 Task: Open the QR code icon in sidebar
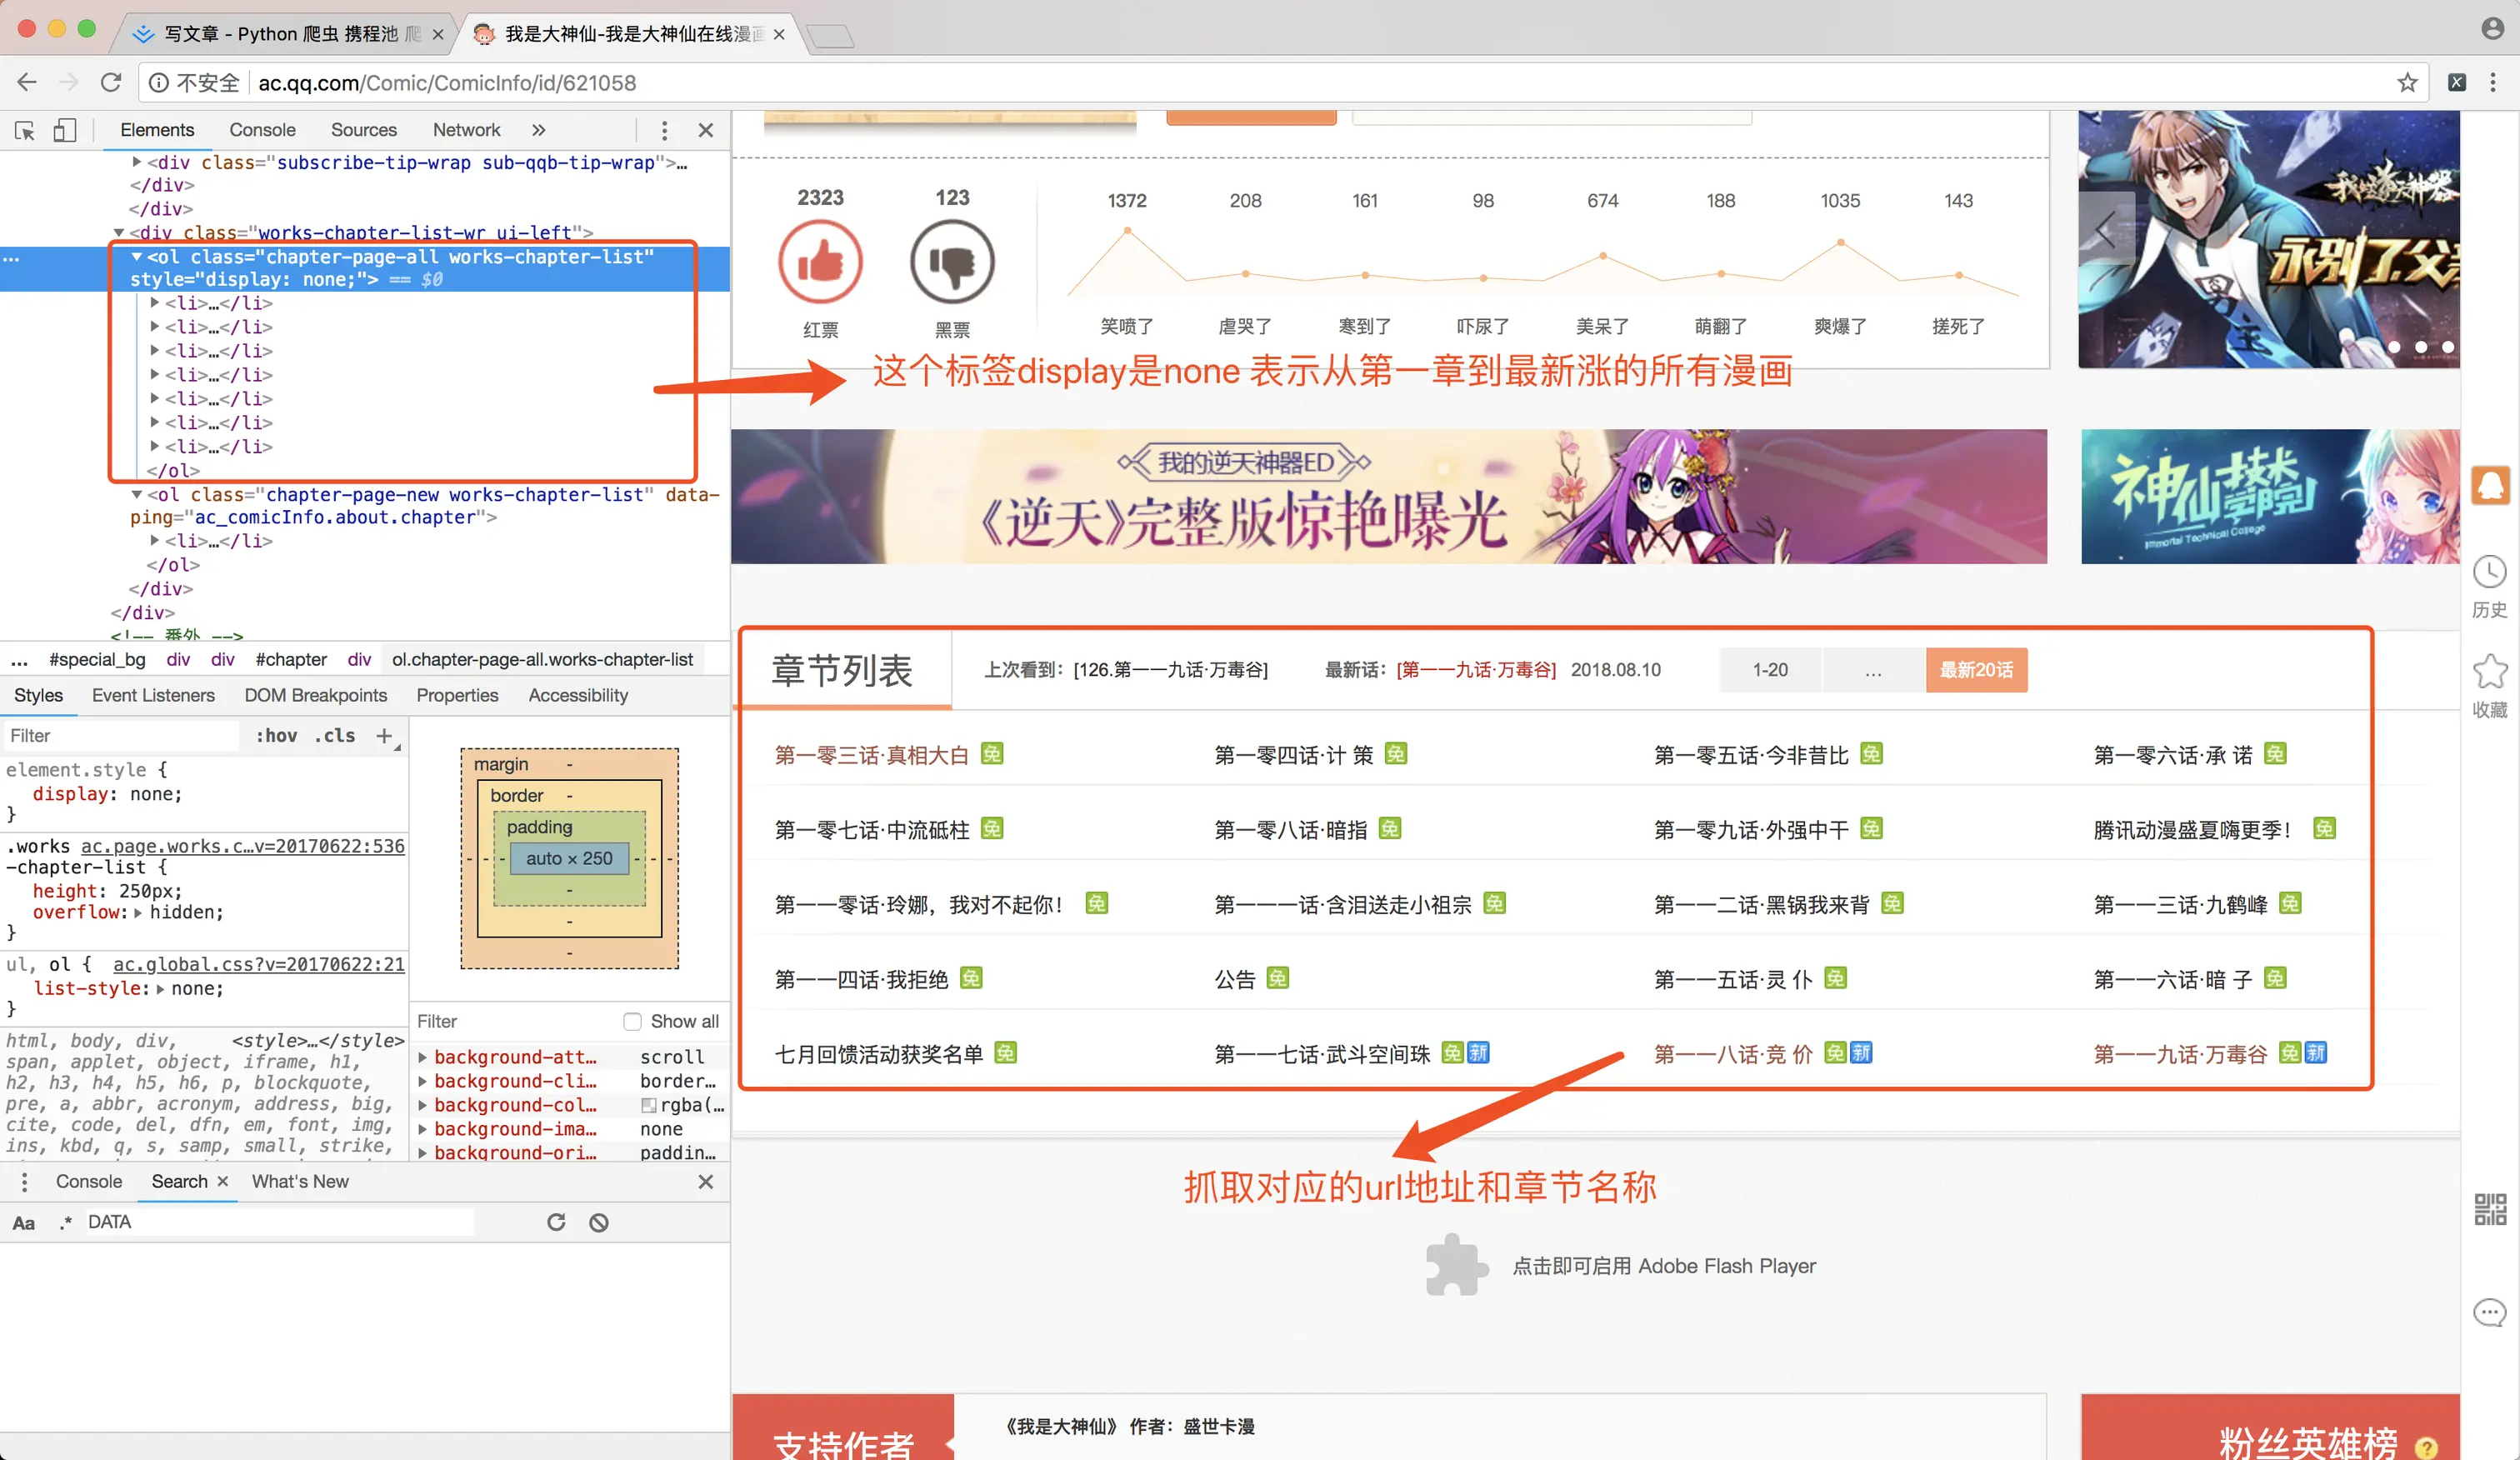point(2490,1209)
